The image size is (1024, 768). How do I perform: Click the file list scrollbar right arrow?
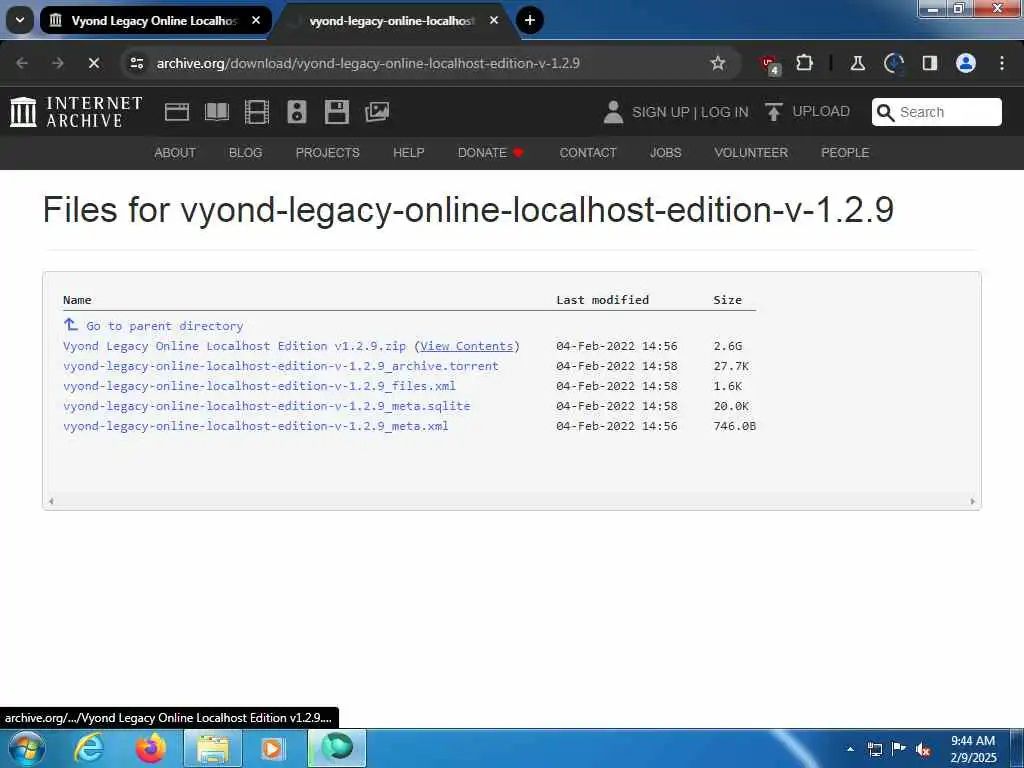972,502
